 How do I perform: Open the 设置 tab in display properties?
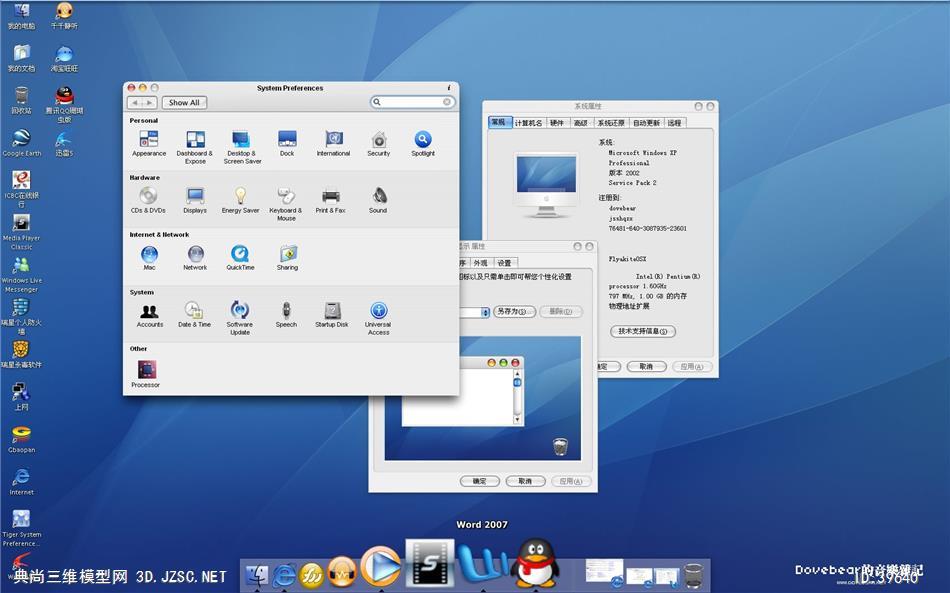(x=504, y=263)
